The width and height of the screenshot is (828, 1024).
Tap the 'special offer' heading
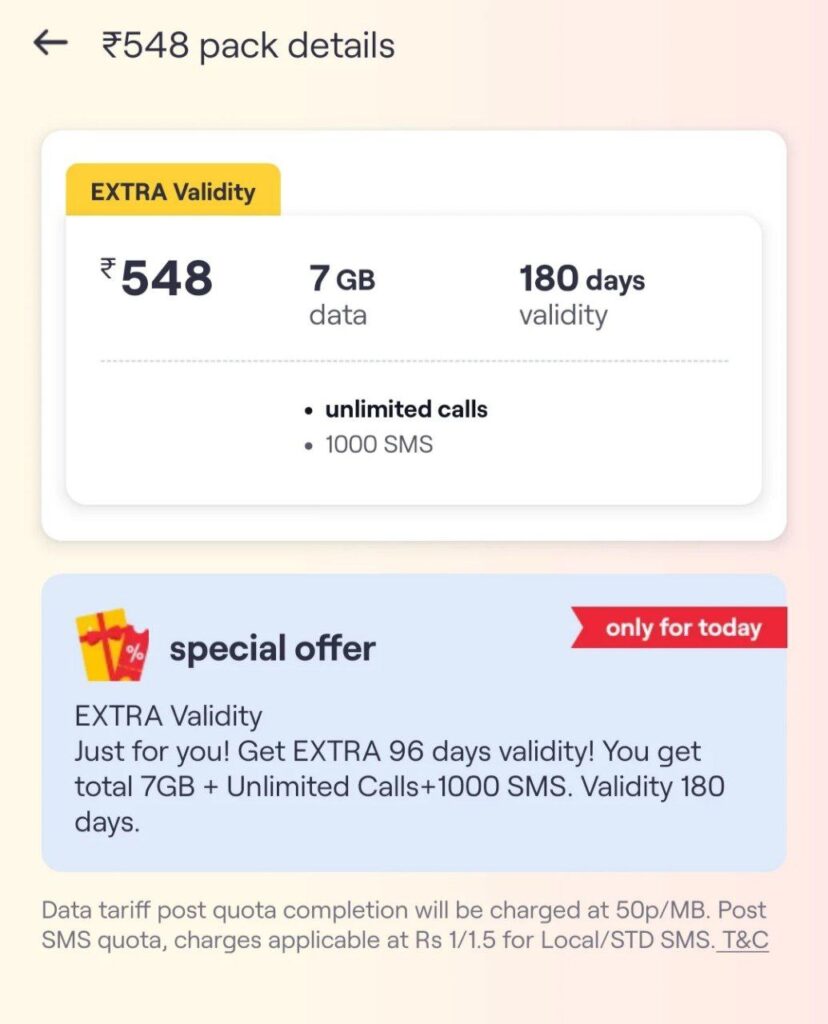click(272, 649)
